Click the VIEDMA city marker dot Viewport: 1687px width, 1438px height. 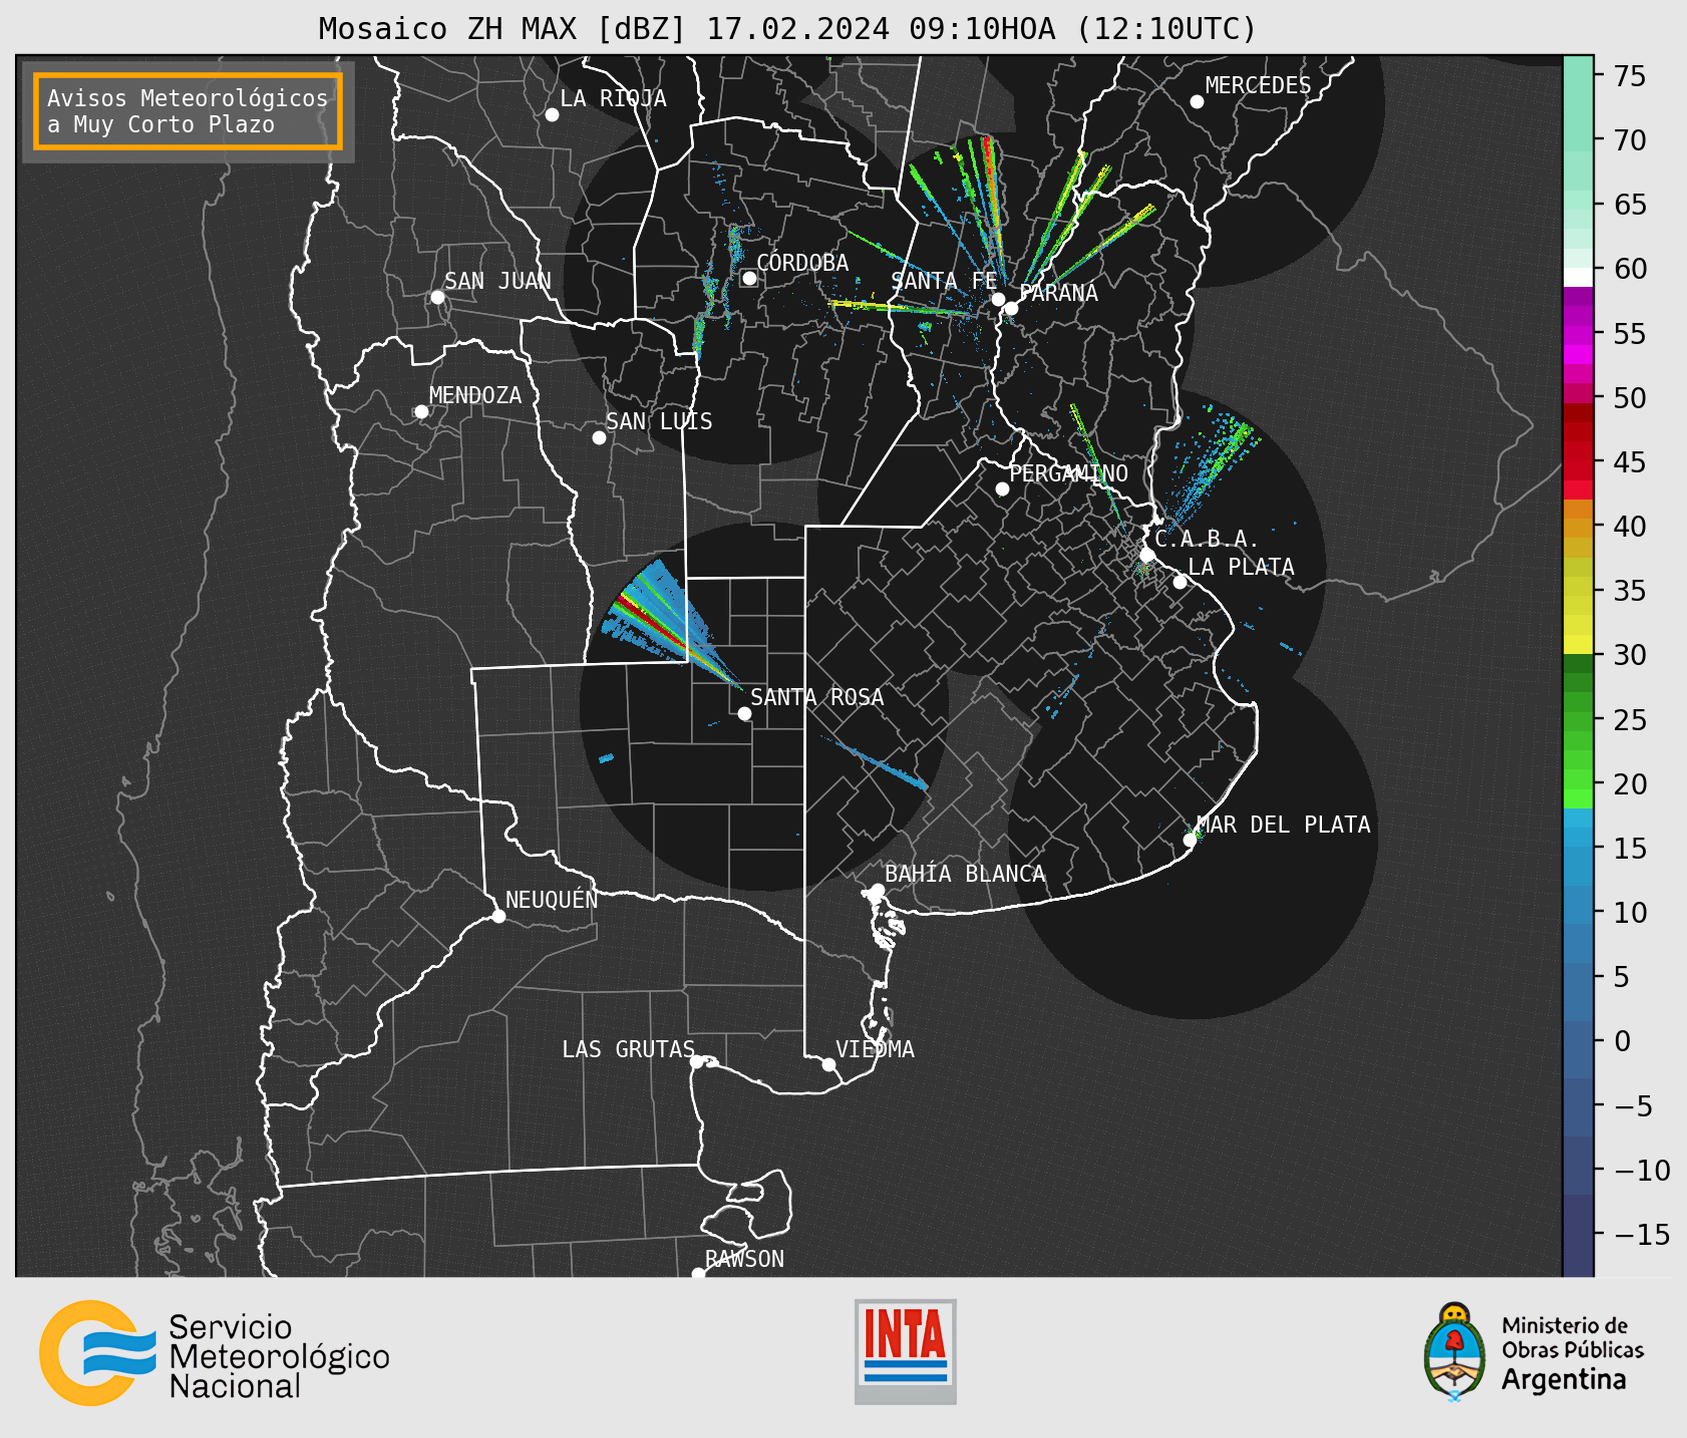pyautogui.click(x=829, y=1064)
